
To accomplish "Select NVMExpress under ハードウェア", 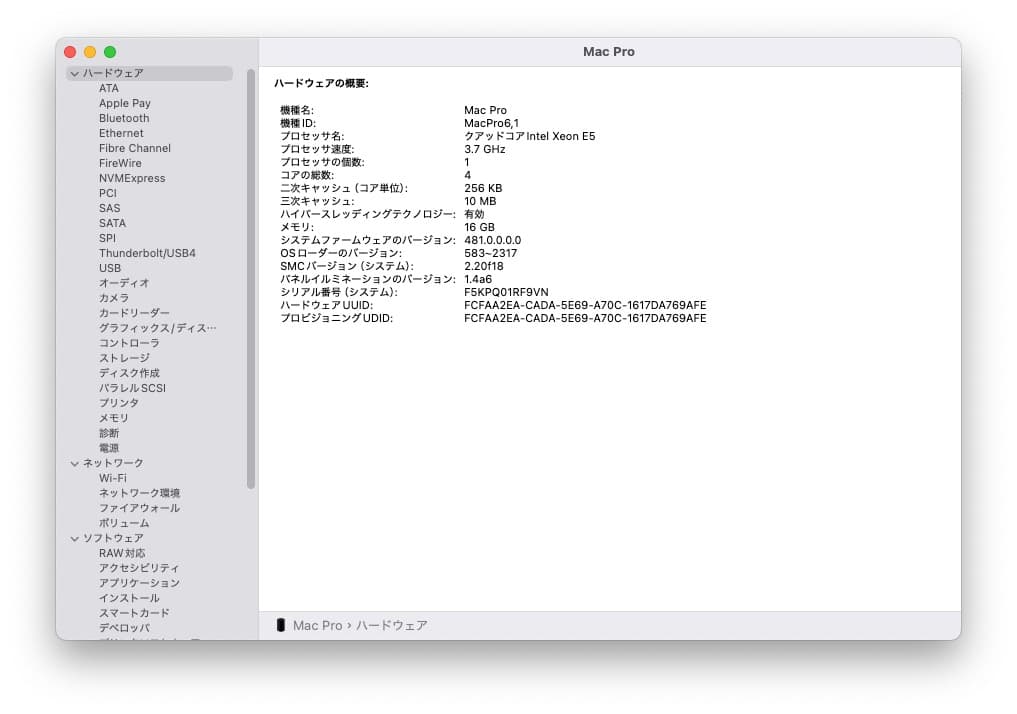I will (x=130, y=178).
